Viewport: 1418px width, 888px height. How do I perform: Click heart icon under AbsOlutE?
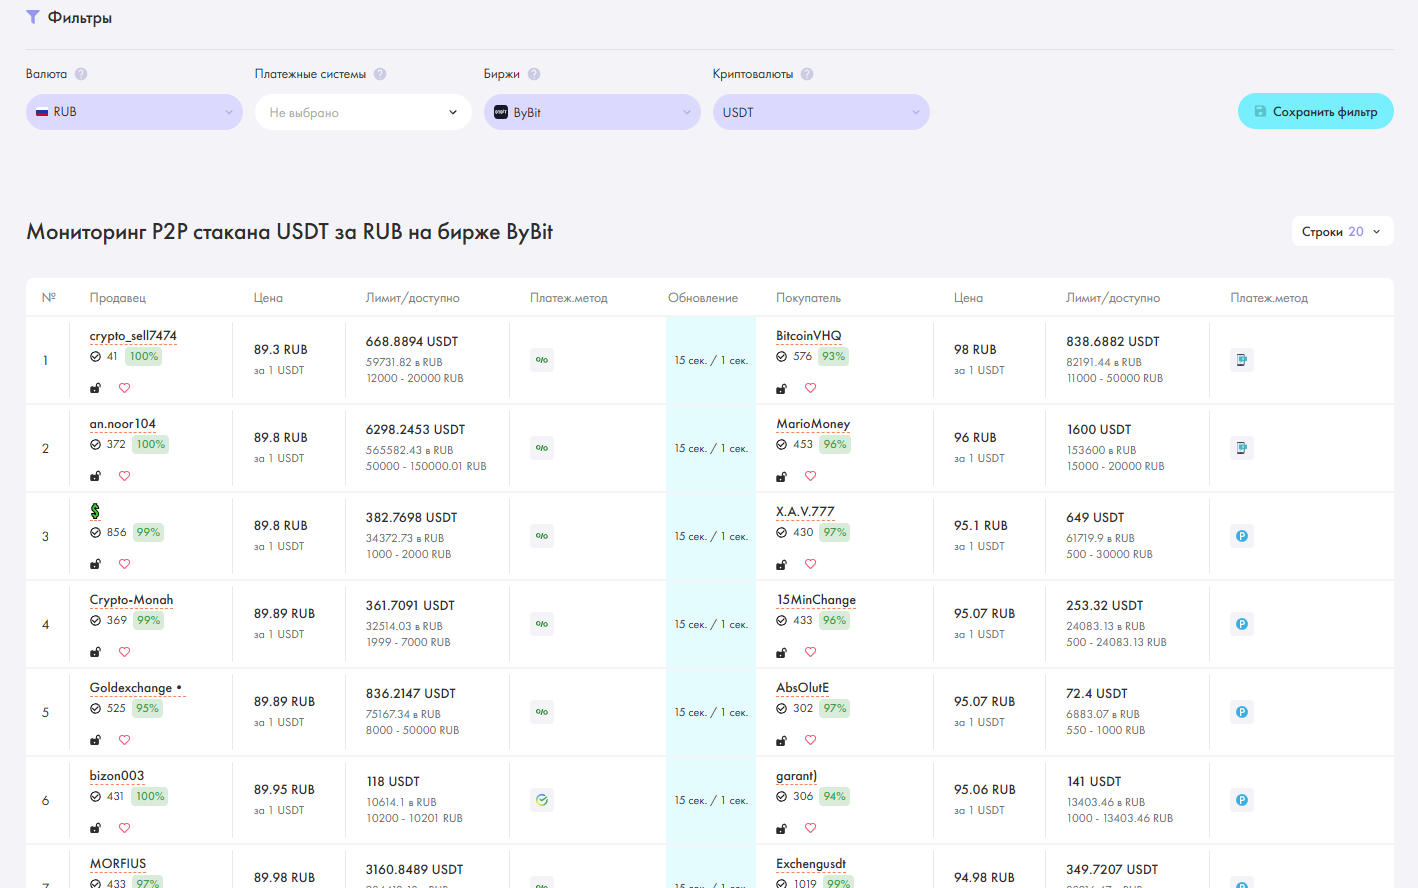(x=811, y=740)
